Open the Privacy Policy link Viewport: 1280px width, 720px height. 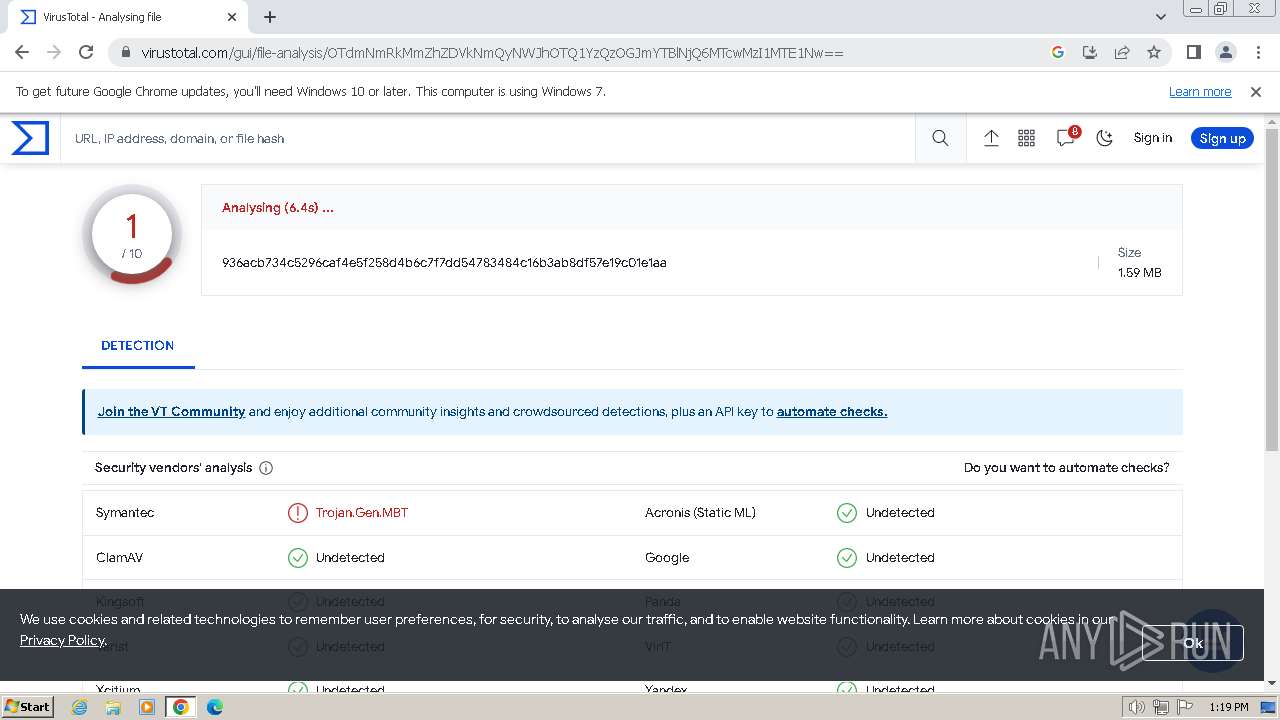[62, 640]
